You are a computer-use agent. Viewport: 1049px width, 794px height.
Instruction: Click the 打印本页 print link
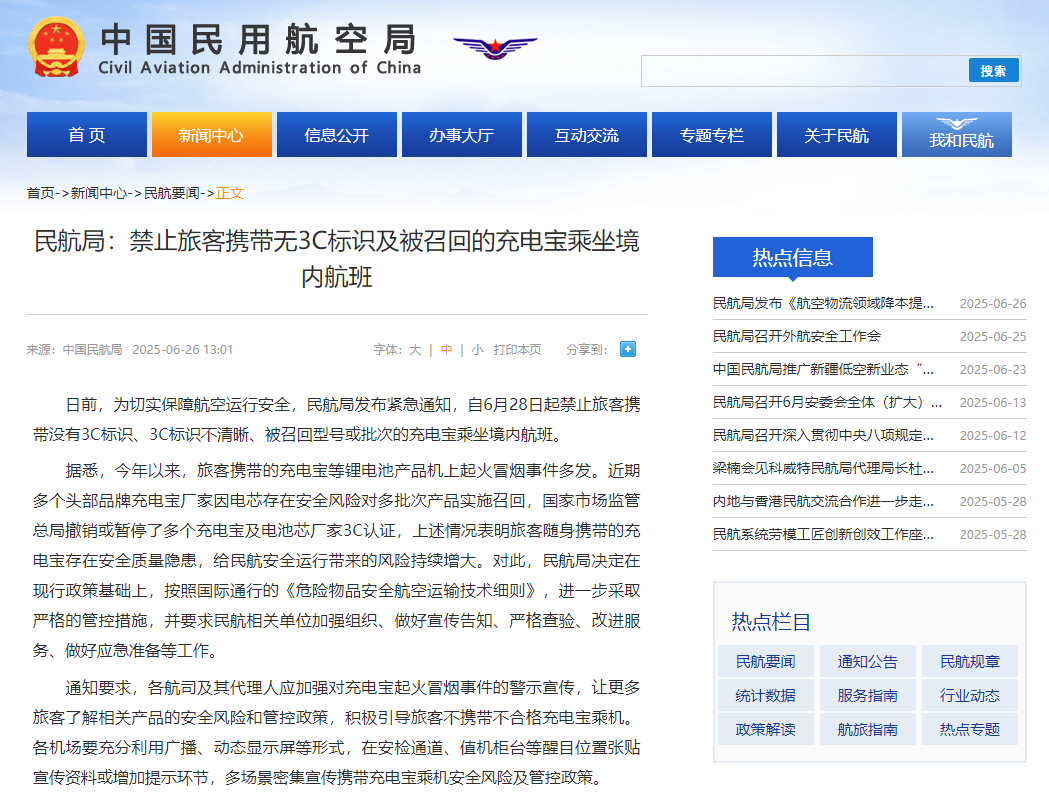[517, 350]
